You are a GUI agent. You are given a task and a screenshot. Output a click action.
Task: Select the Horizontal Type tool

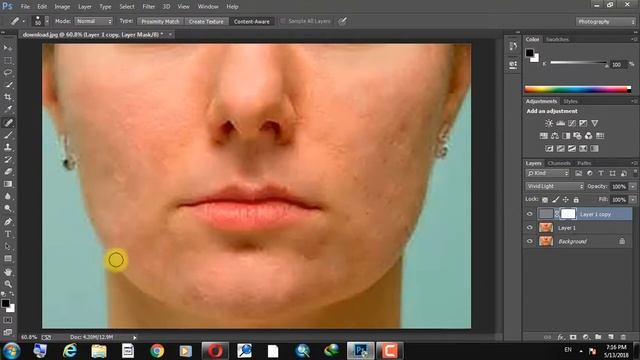(x=8, y=234)
